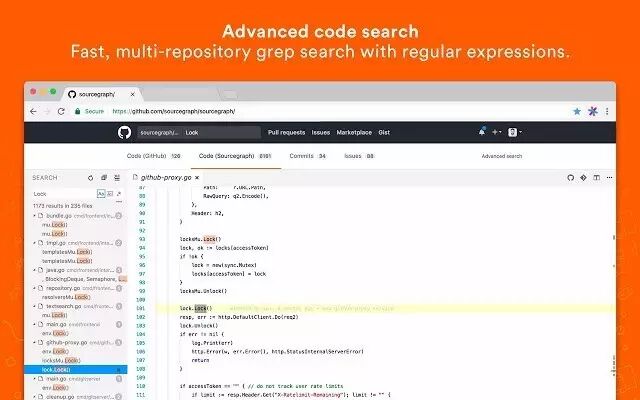Collapse the repository.go result group
640x400 pixels.
[34, 288]
